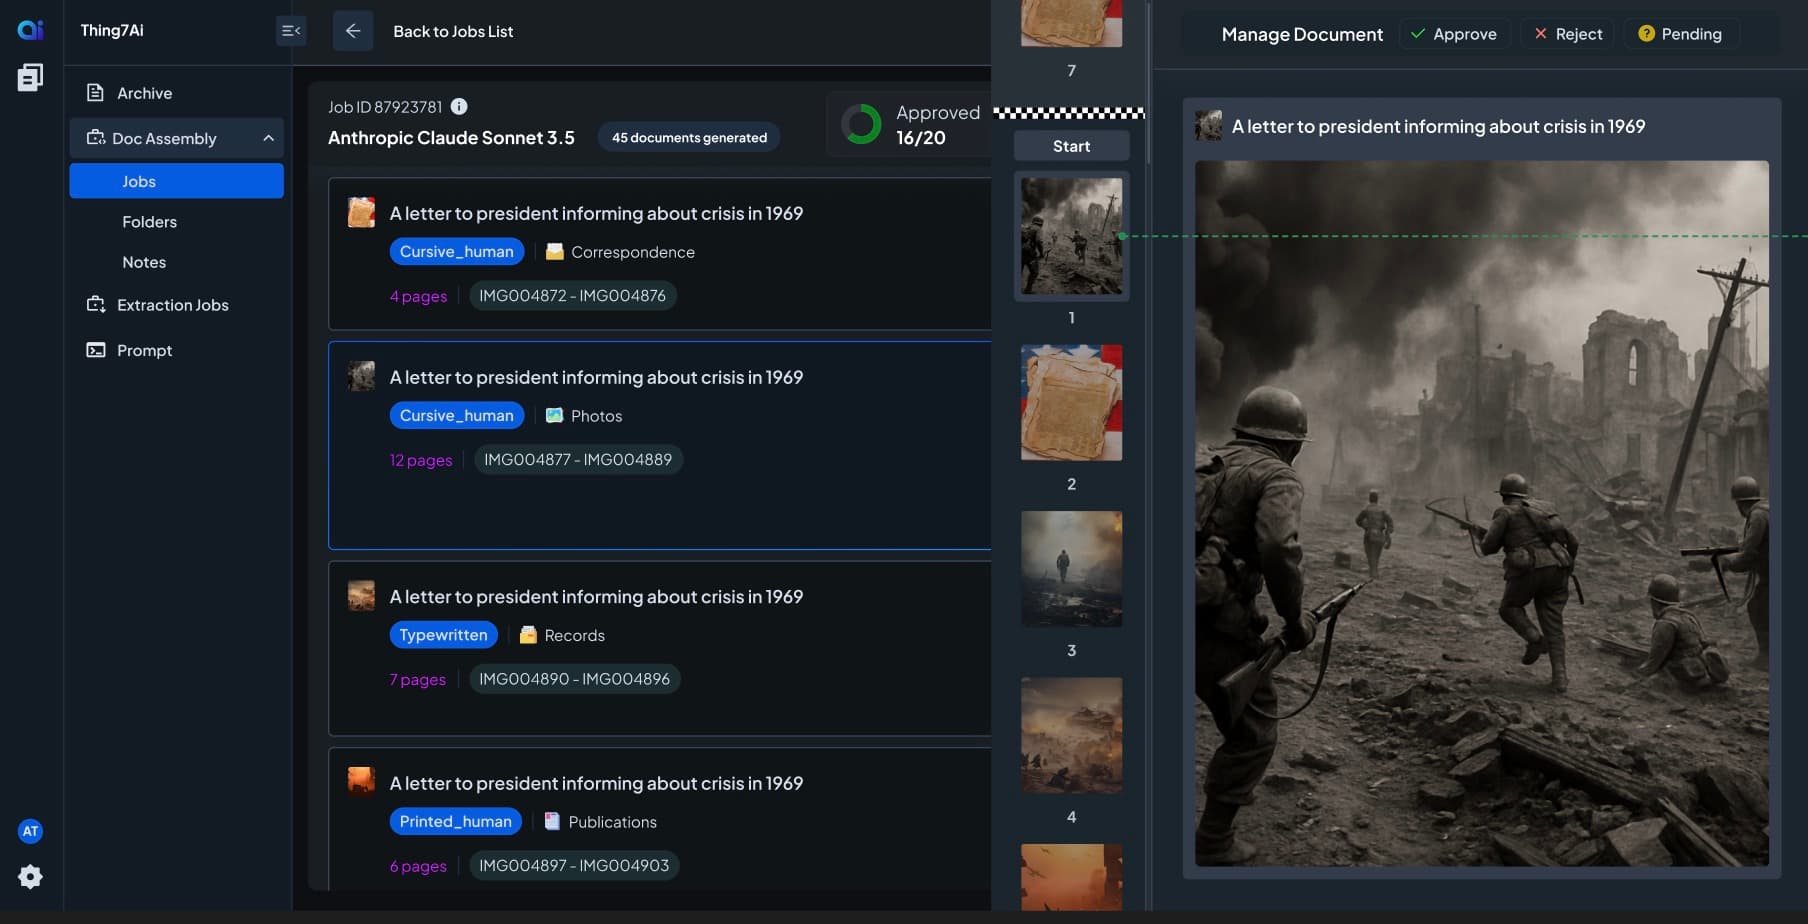Viewport: 1808px width, 924px height.
Task: Click the Approved progress ring
Action: (x=860, y=125)
